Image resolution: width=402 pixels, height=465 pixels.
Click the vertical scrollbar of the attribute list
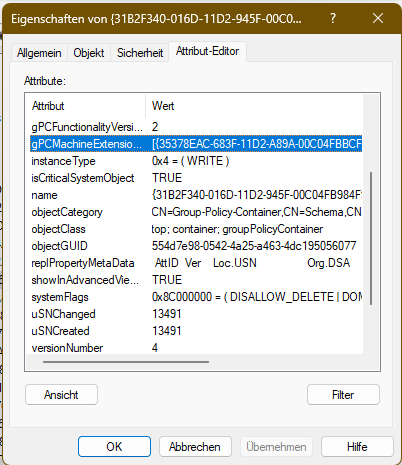[x=371, y=238]
